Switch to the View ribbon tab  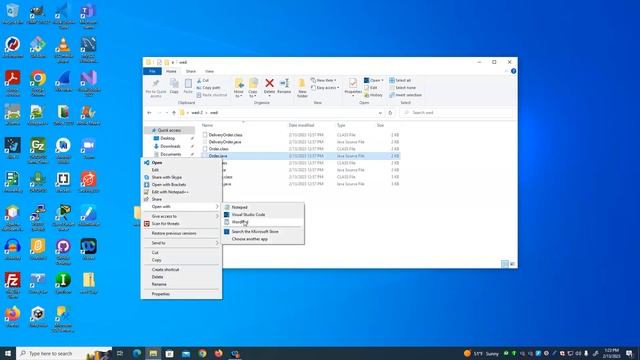pos(209,71)
